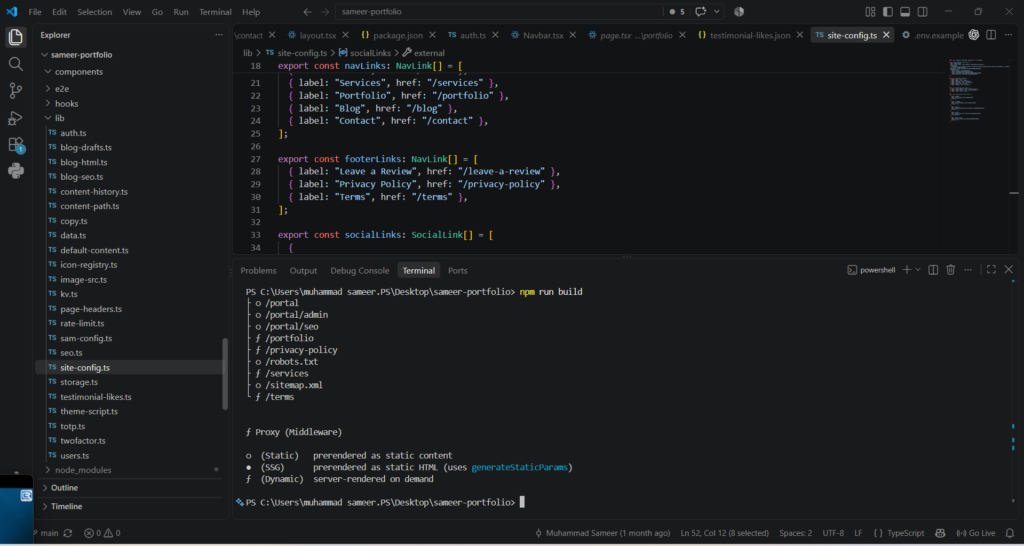Open the Explorer panel's more actions menu
The width and height of the screenshot is (1024, 546).
tap(219, 35)
